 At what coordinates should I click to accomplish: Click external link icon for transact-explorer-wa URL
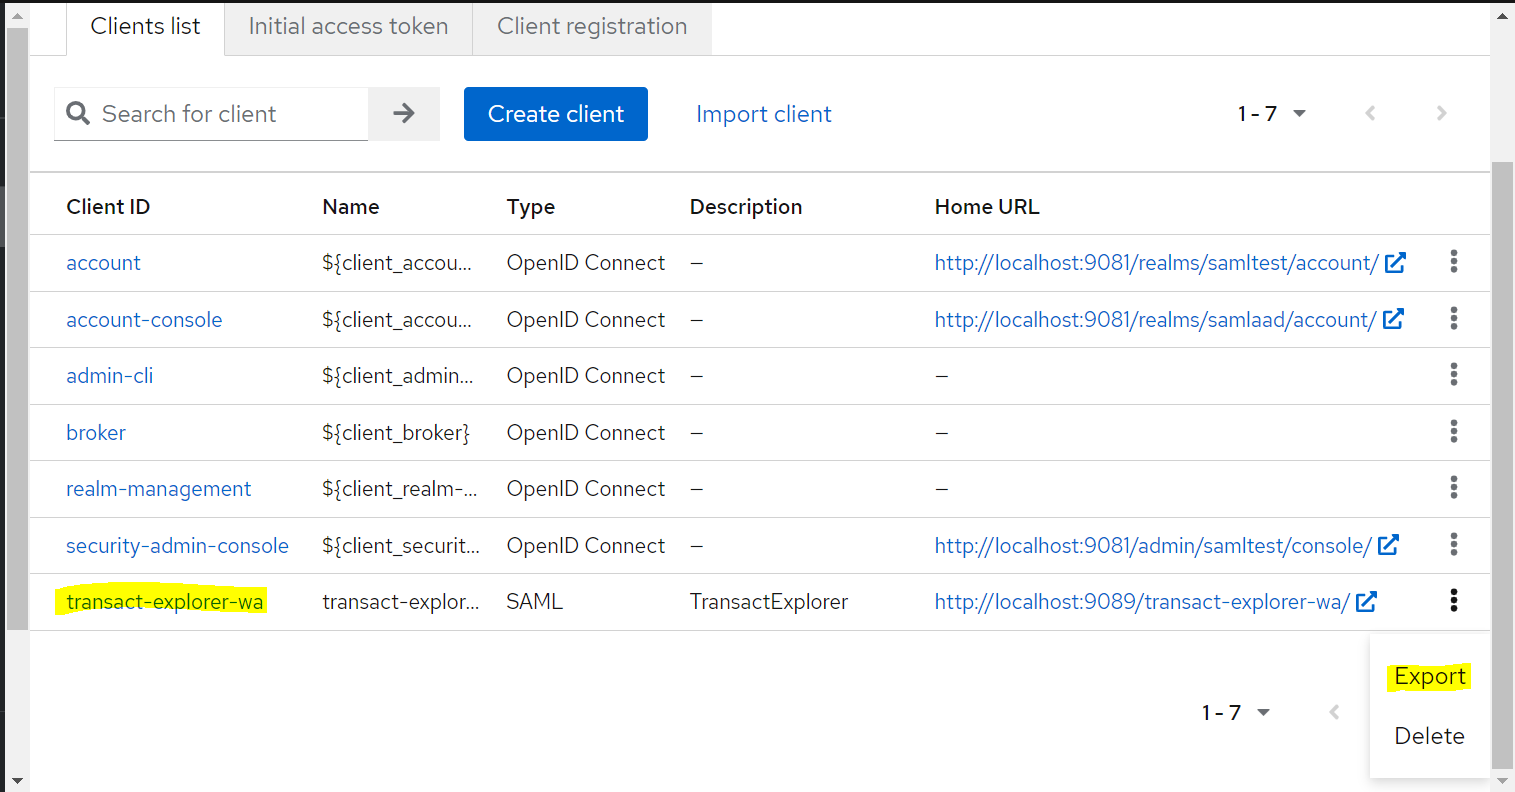pyautogui.click(x=1366, y=602)
